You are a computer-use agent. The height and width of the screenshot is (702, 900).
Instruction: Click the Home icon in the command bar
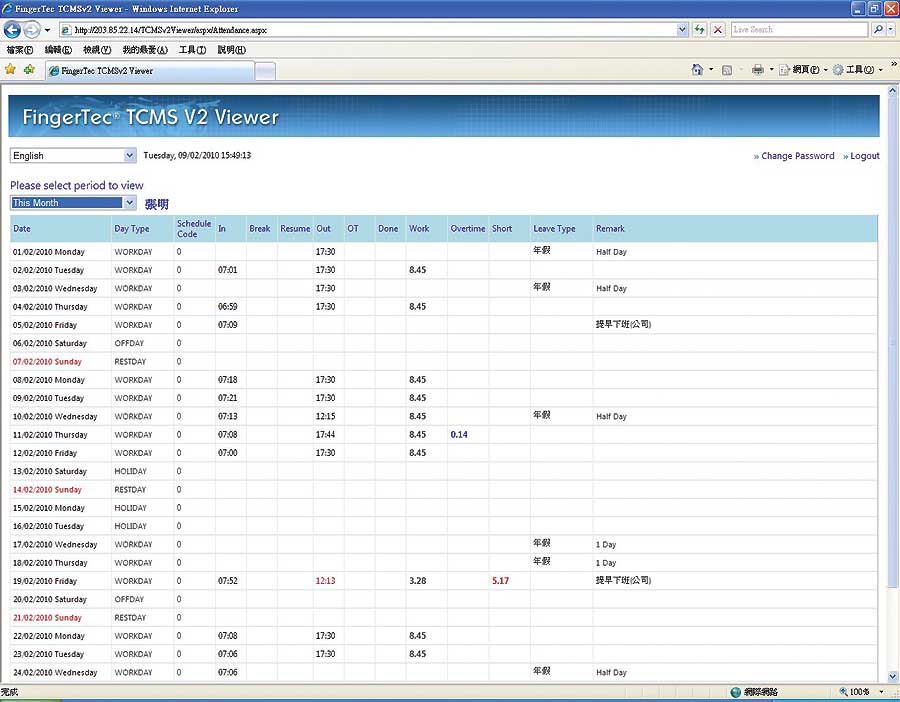(x=697, y=70)
